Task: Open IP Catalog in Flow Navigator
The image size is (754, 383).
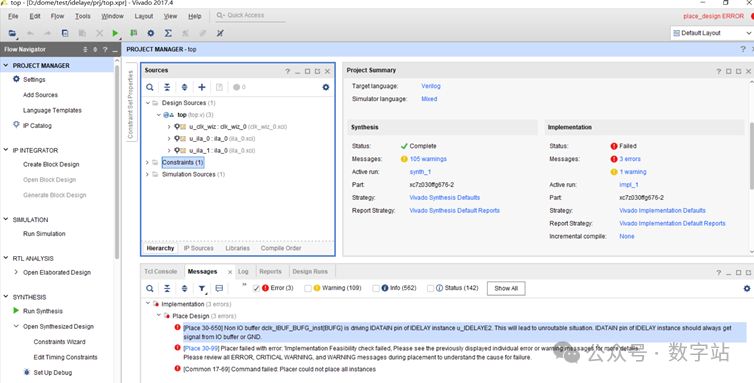Action: coord(37,126)
